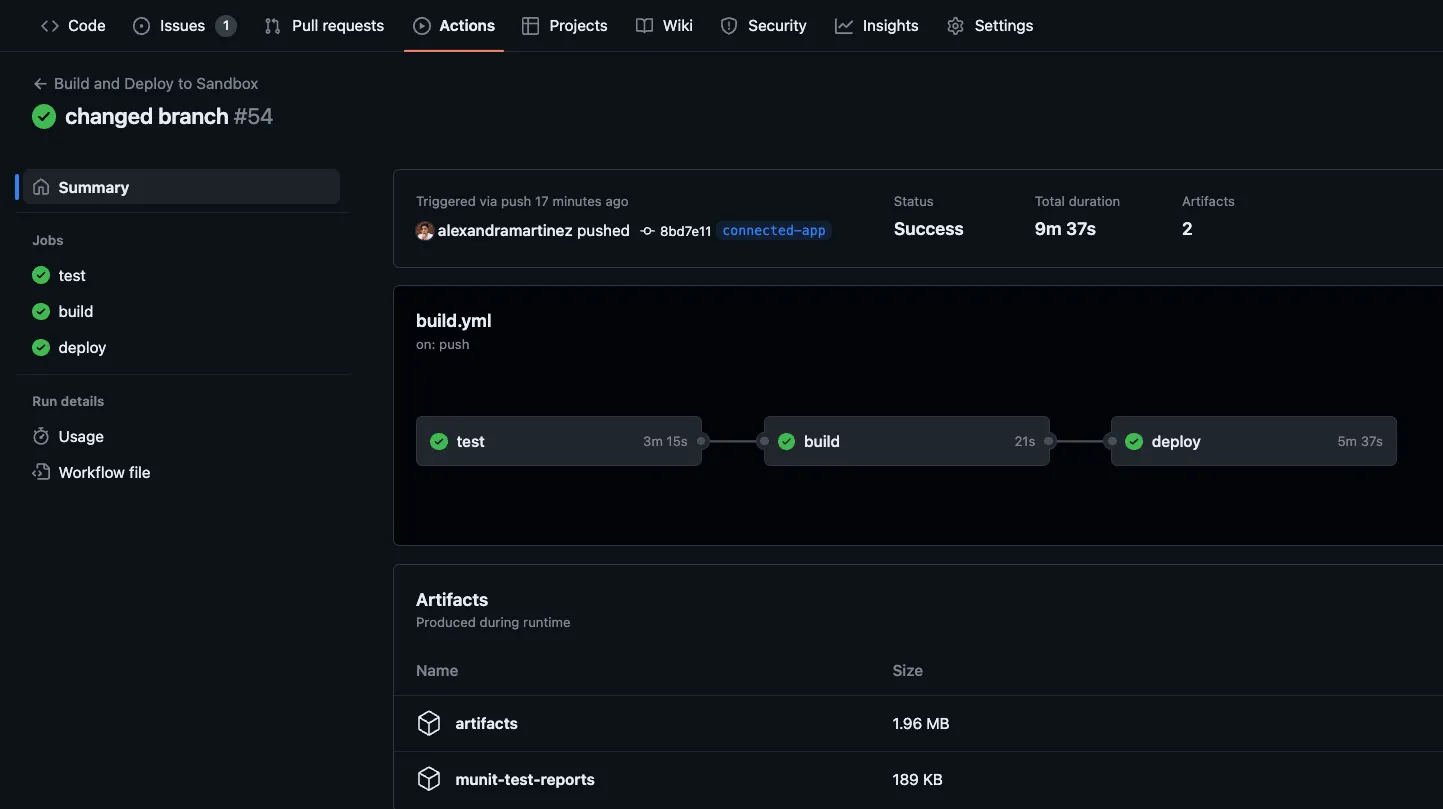Click the Code brackets icon
The height and width of the screenshot is (809, 1443).
tap(50, 26)
